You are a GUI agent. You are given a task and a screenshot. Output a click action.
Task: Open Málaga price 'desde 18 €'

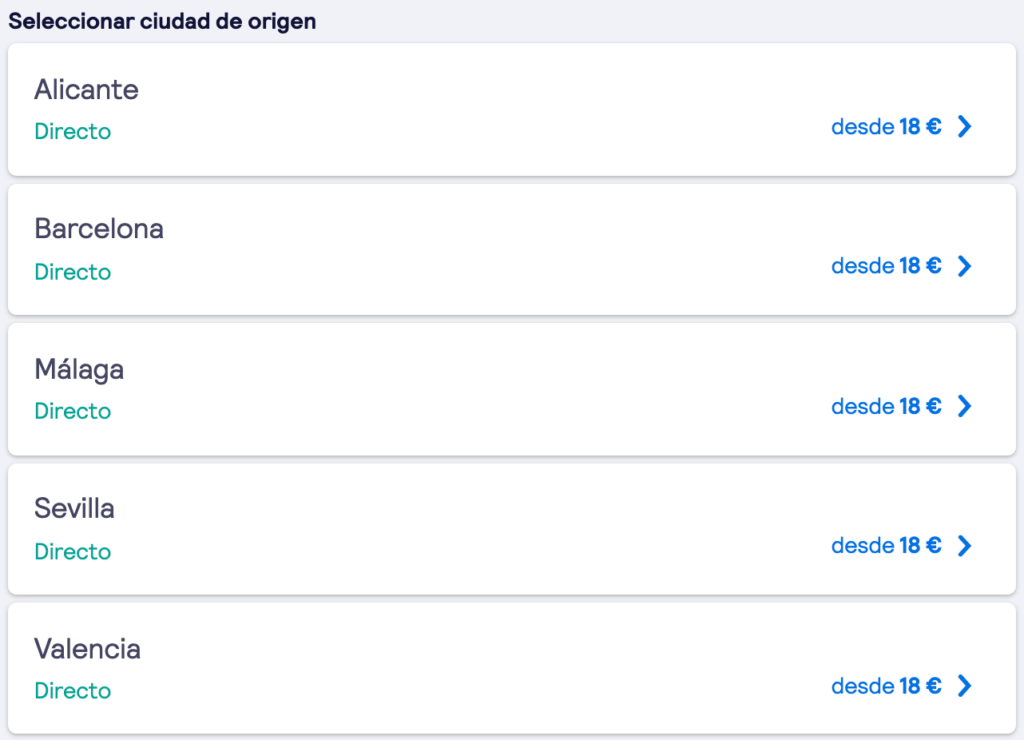(886, 406)
